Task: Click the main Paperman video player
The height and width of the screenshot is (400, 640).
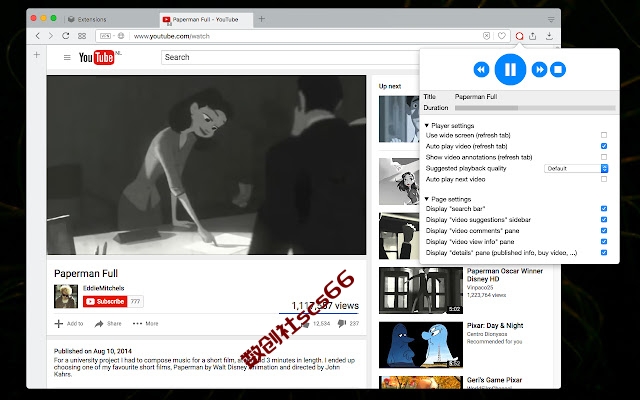Action: [207, 165]
